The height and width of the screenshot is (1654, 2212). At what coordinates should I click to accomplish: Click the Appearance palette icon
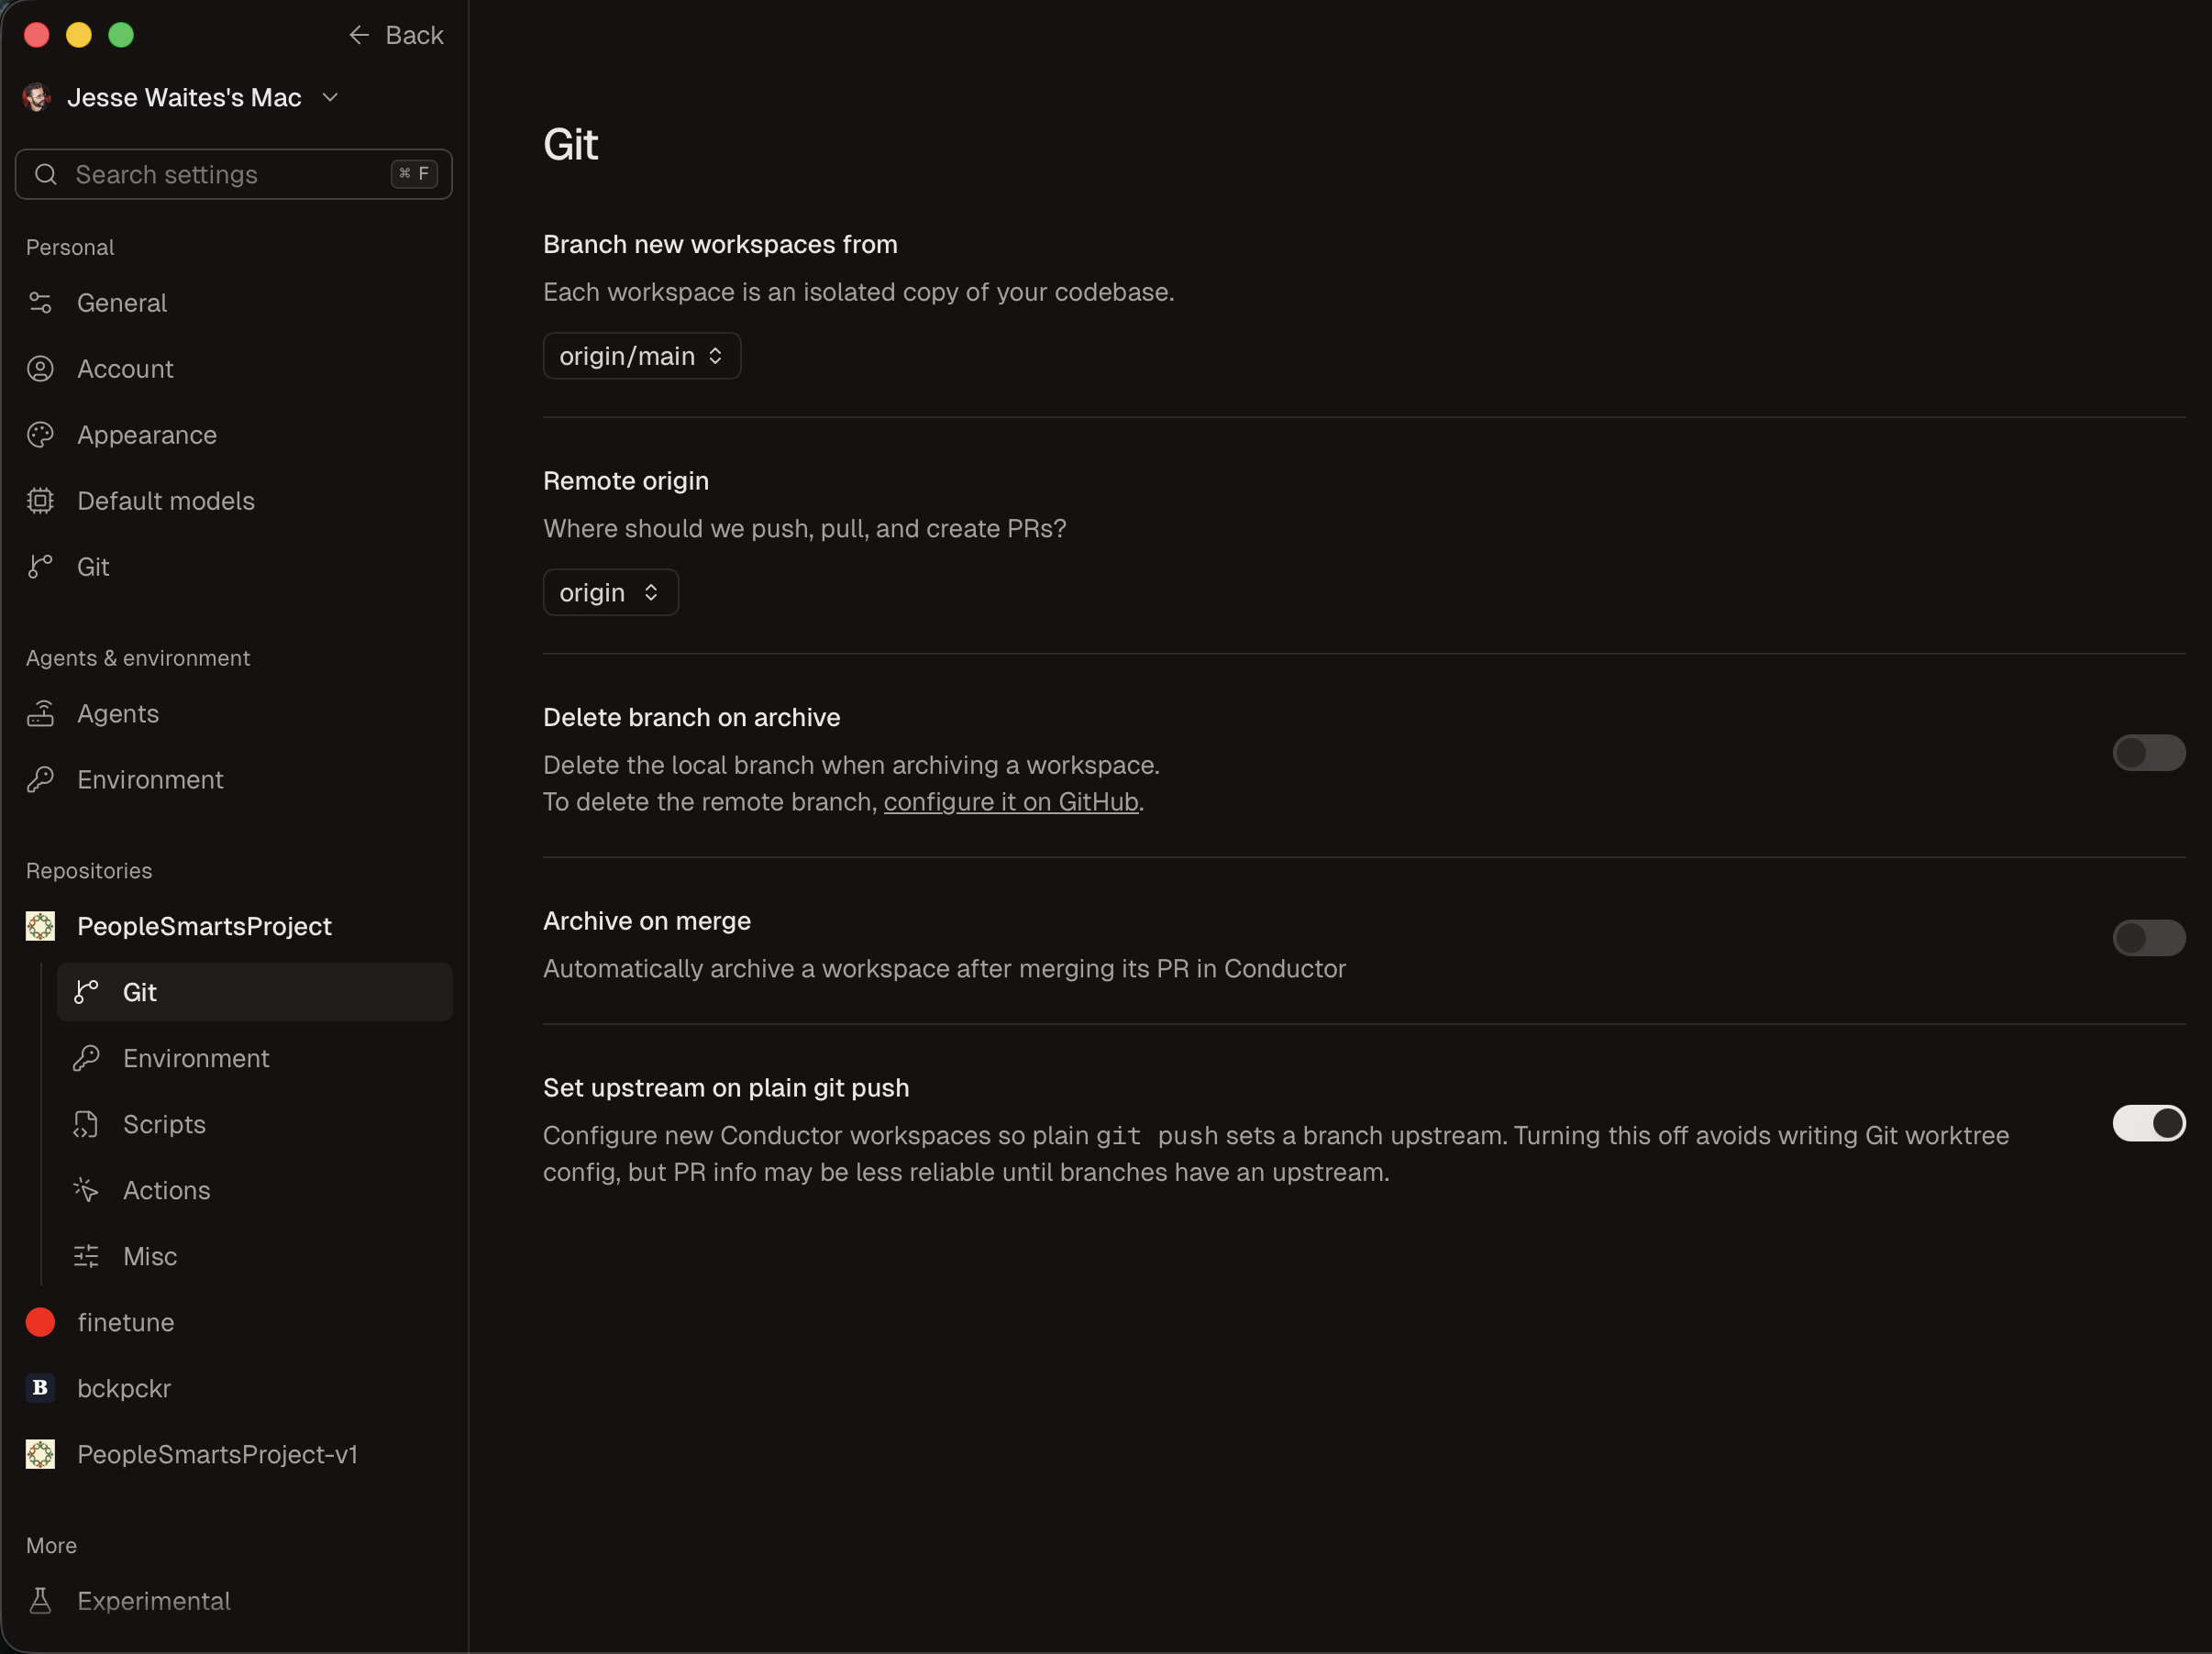coord(40,435)
